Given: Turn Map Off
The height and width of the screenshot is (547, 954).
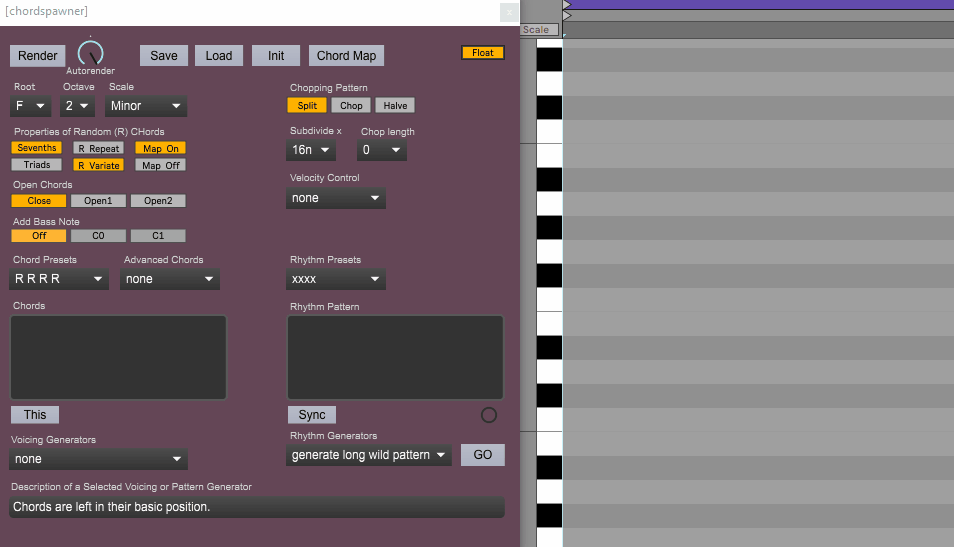Looking at the screenshot, I should click(x=161, y=165).
